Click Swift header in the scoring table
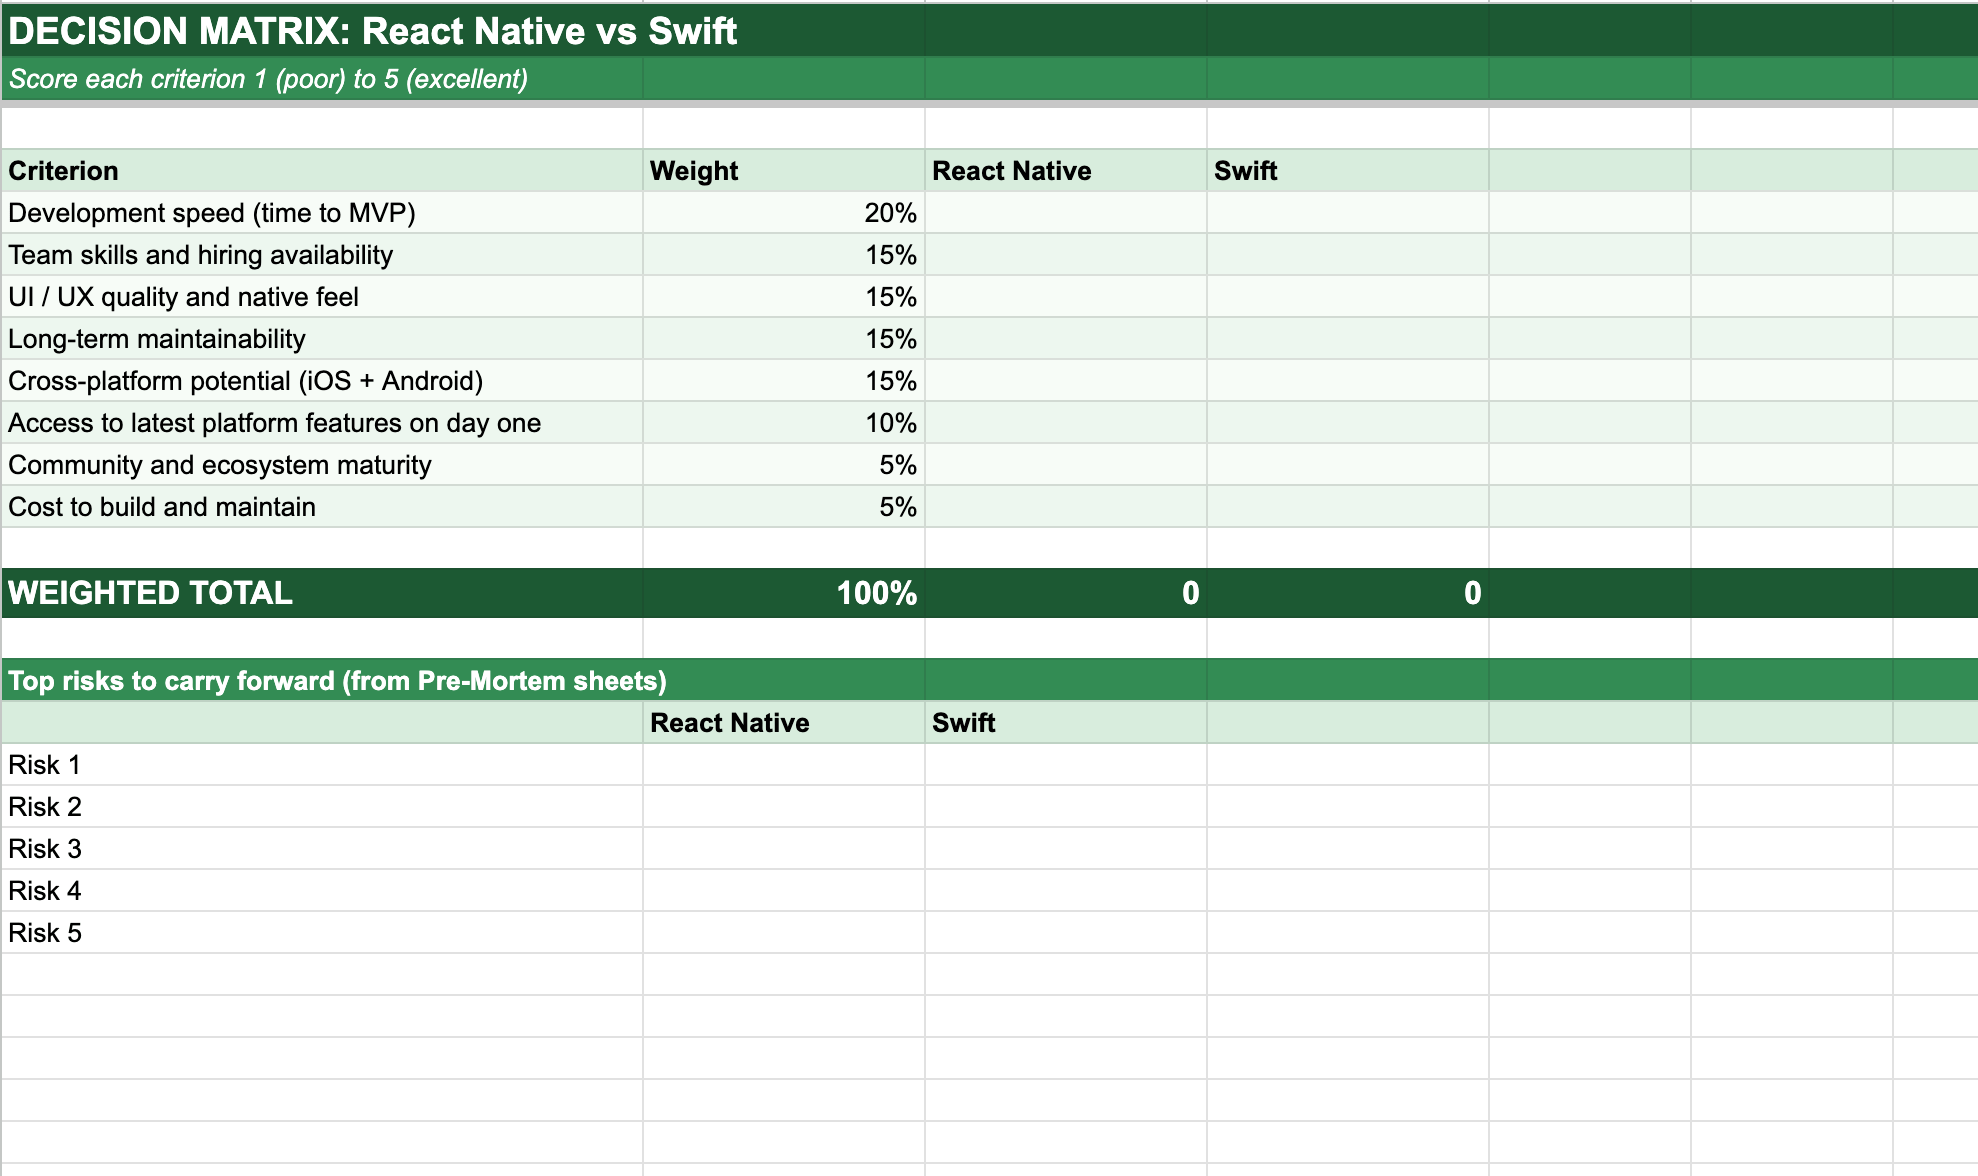The width and height of the screenshot is (1978, 1176). click(1348, 171)
